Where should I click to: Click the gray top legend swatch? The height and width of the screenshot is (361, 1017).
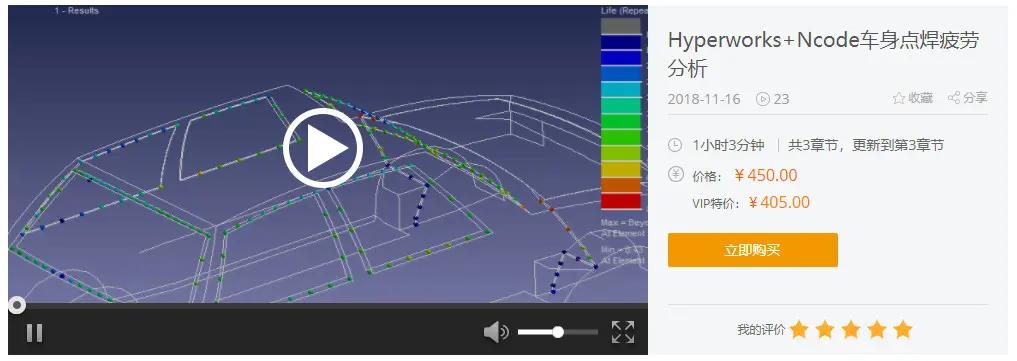(x=621, y=26)
